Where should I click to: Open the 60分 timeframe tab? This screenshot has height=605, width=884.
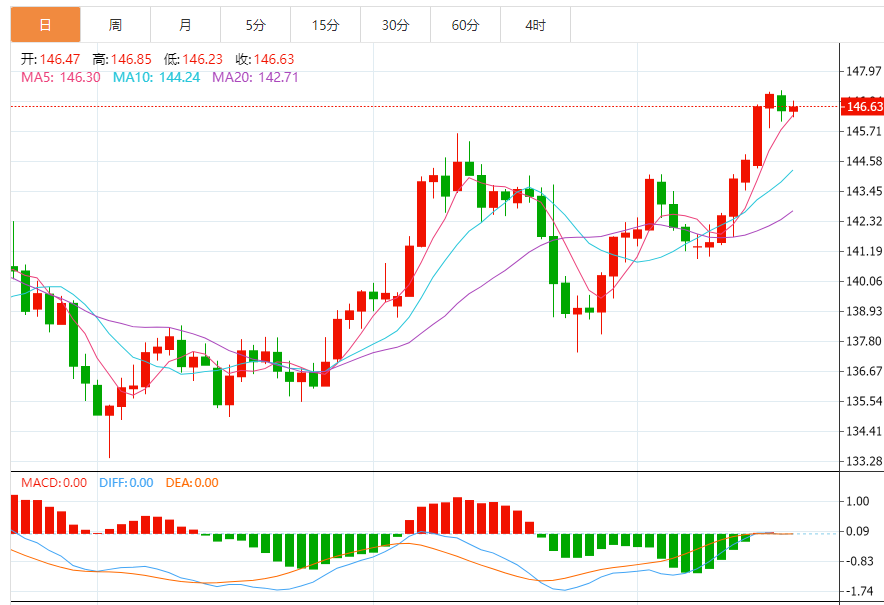coord(465,25)
